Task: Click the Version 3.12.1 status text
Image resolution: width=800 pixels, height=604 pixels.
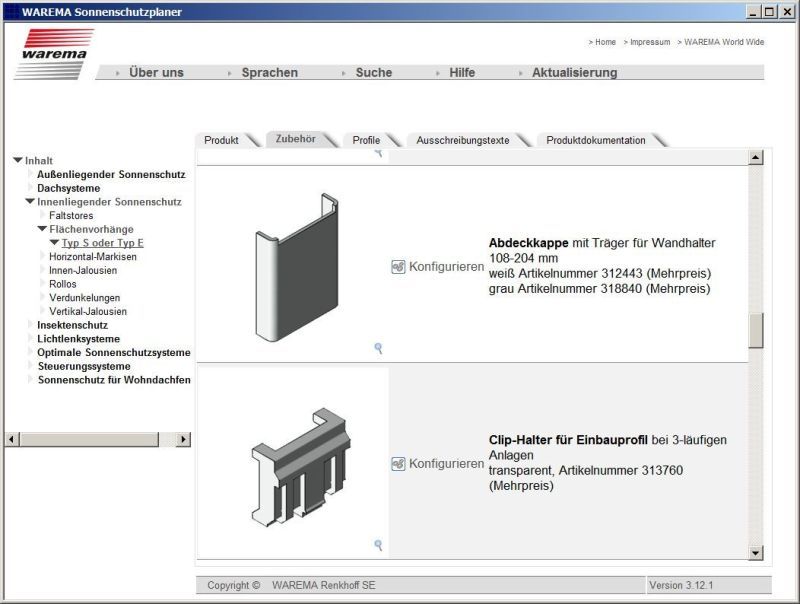Action: pos(681,585)
